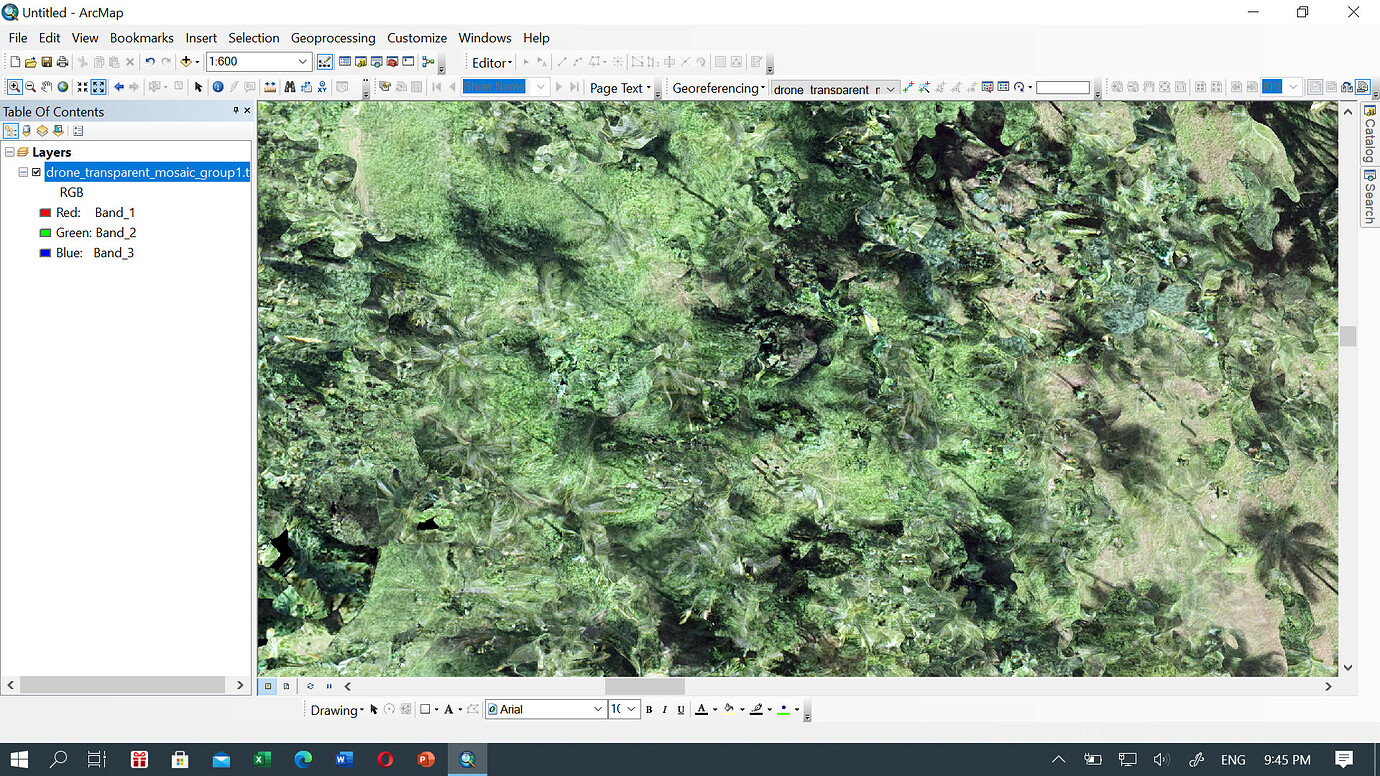This screenshot has width=1380, height=776.
Task: Toggle underline text formatting
Action: coord(680,709)
